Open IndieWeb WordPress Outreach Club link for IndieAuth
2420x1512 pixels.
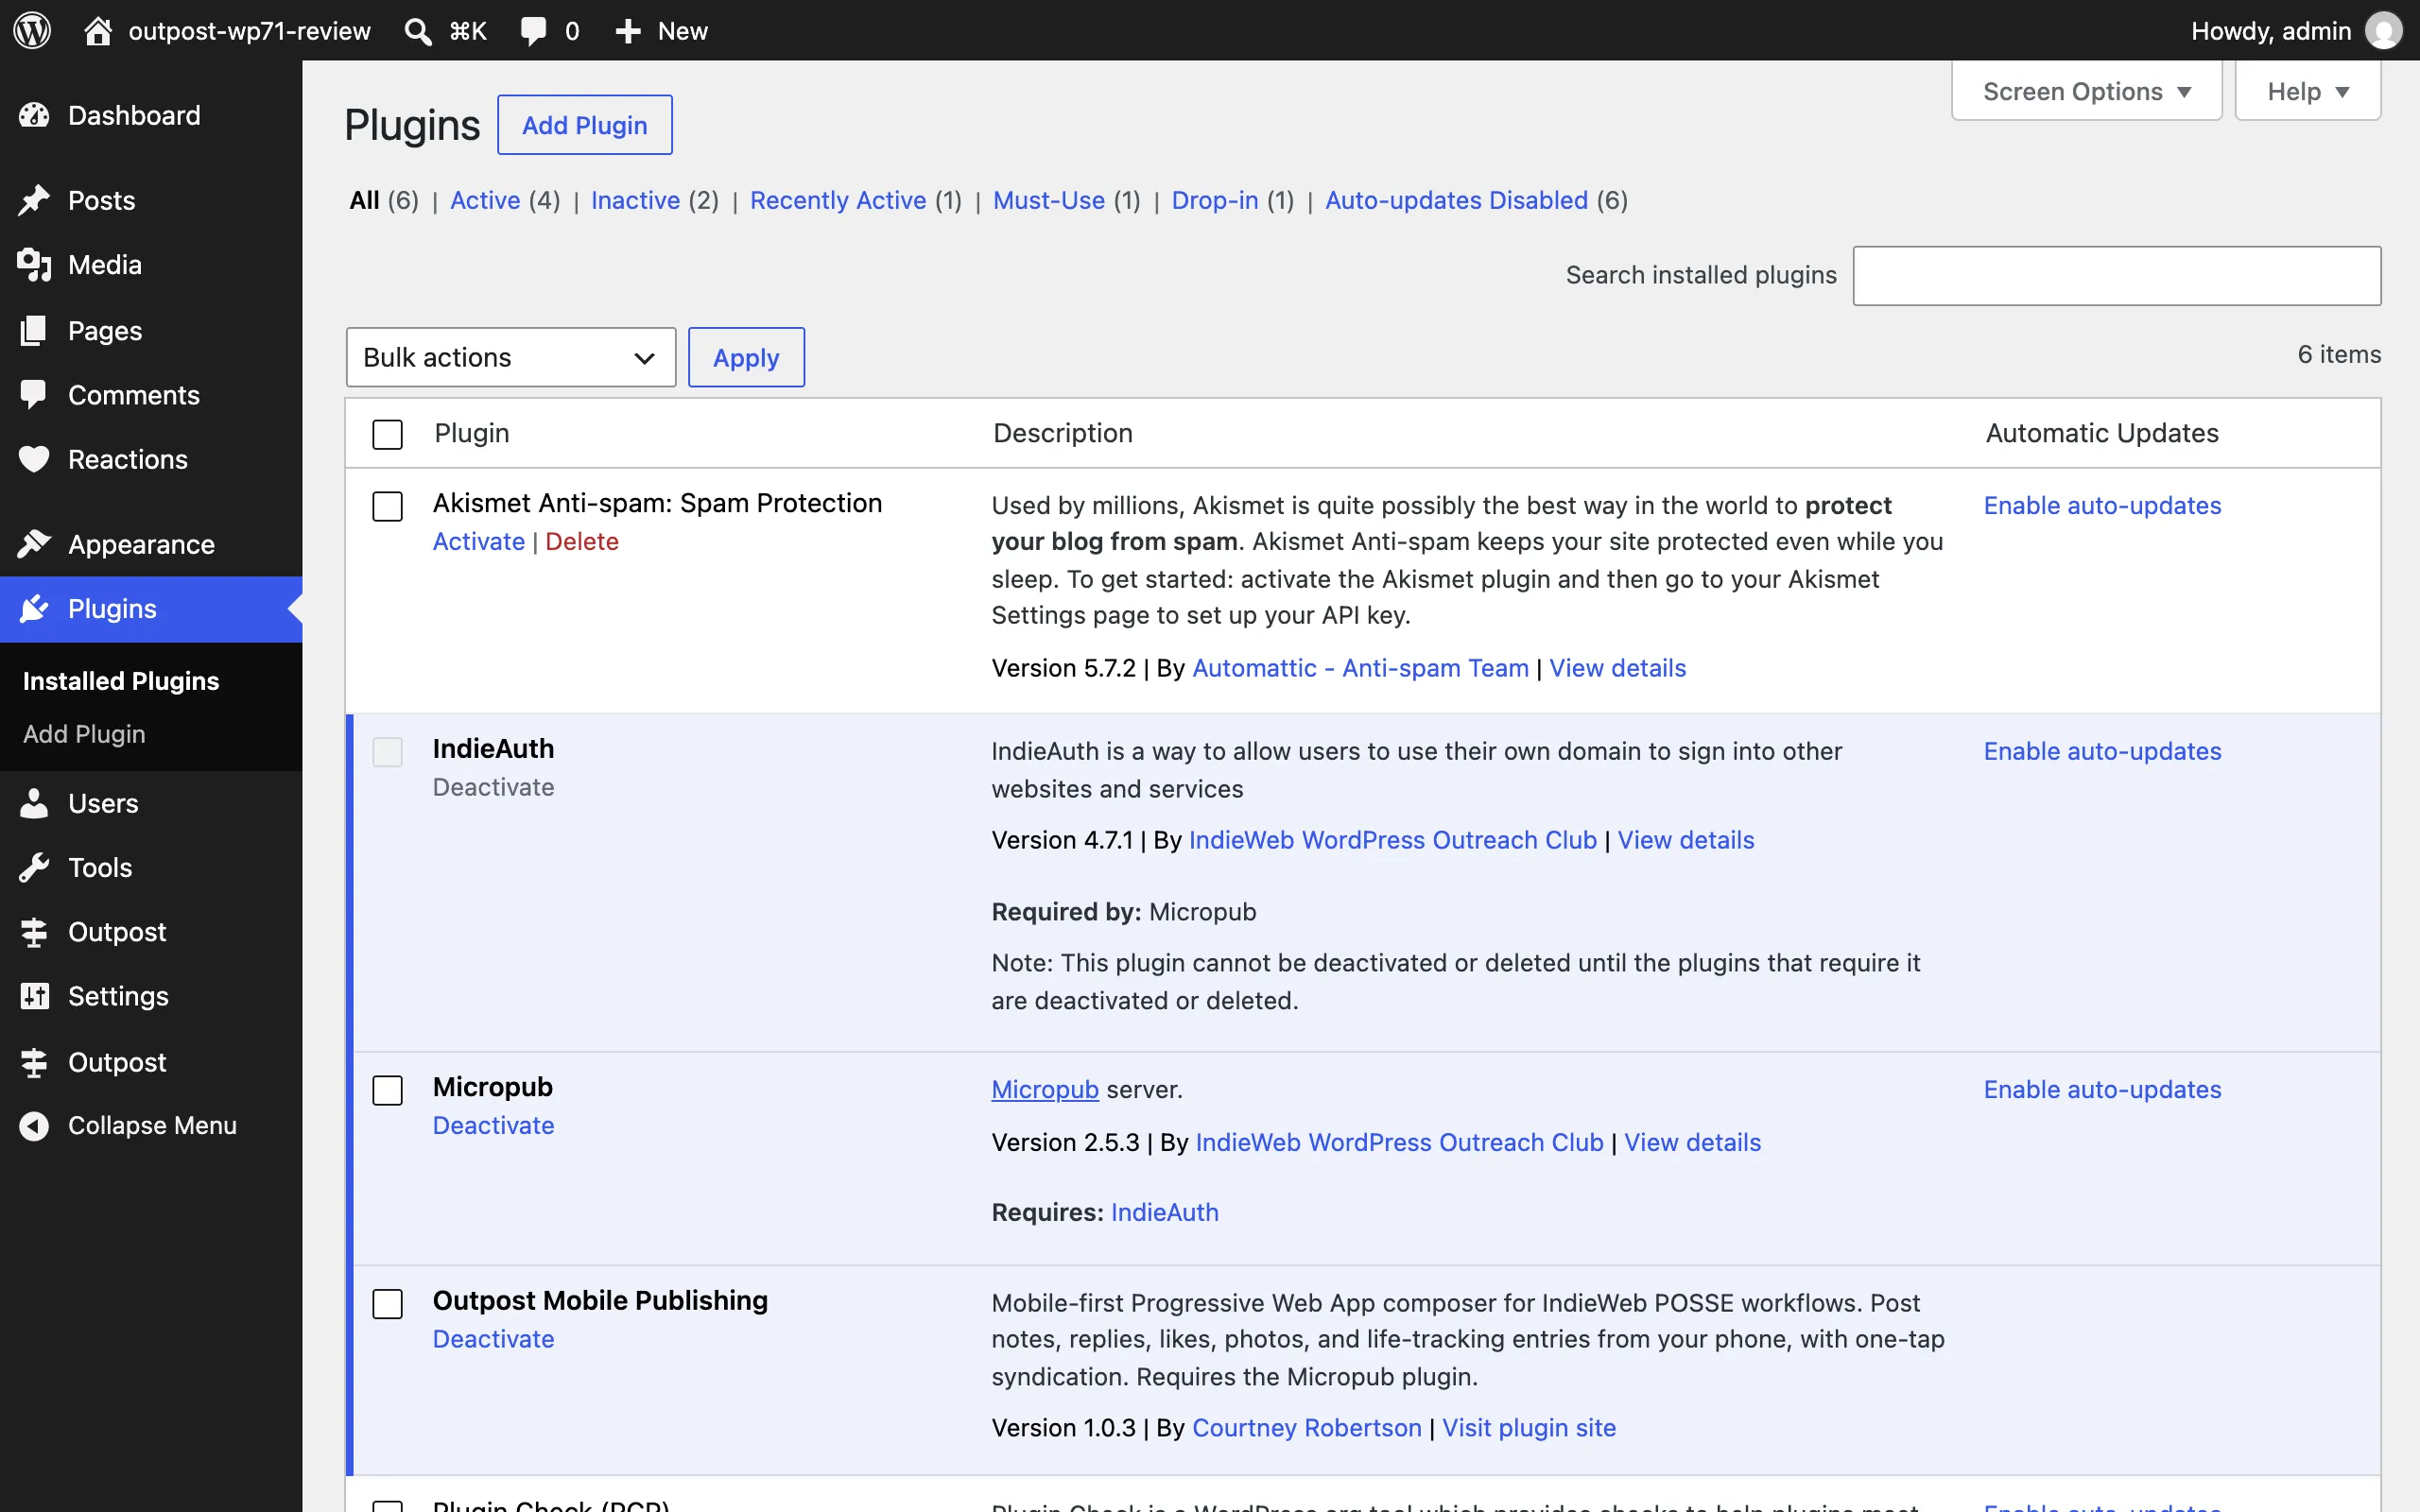1392,840
